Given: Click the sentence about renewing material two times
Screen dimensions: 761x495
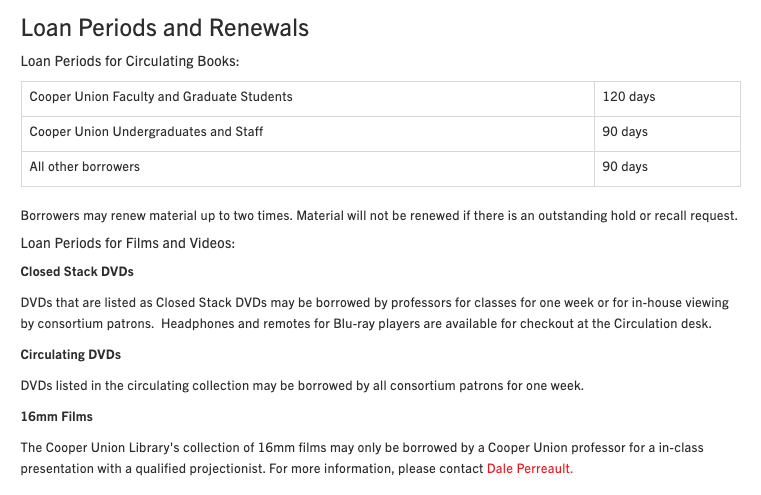Looking at the screenshot, I should [x=157, y=215].
